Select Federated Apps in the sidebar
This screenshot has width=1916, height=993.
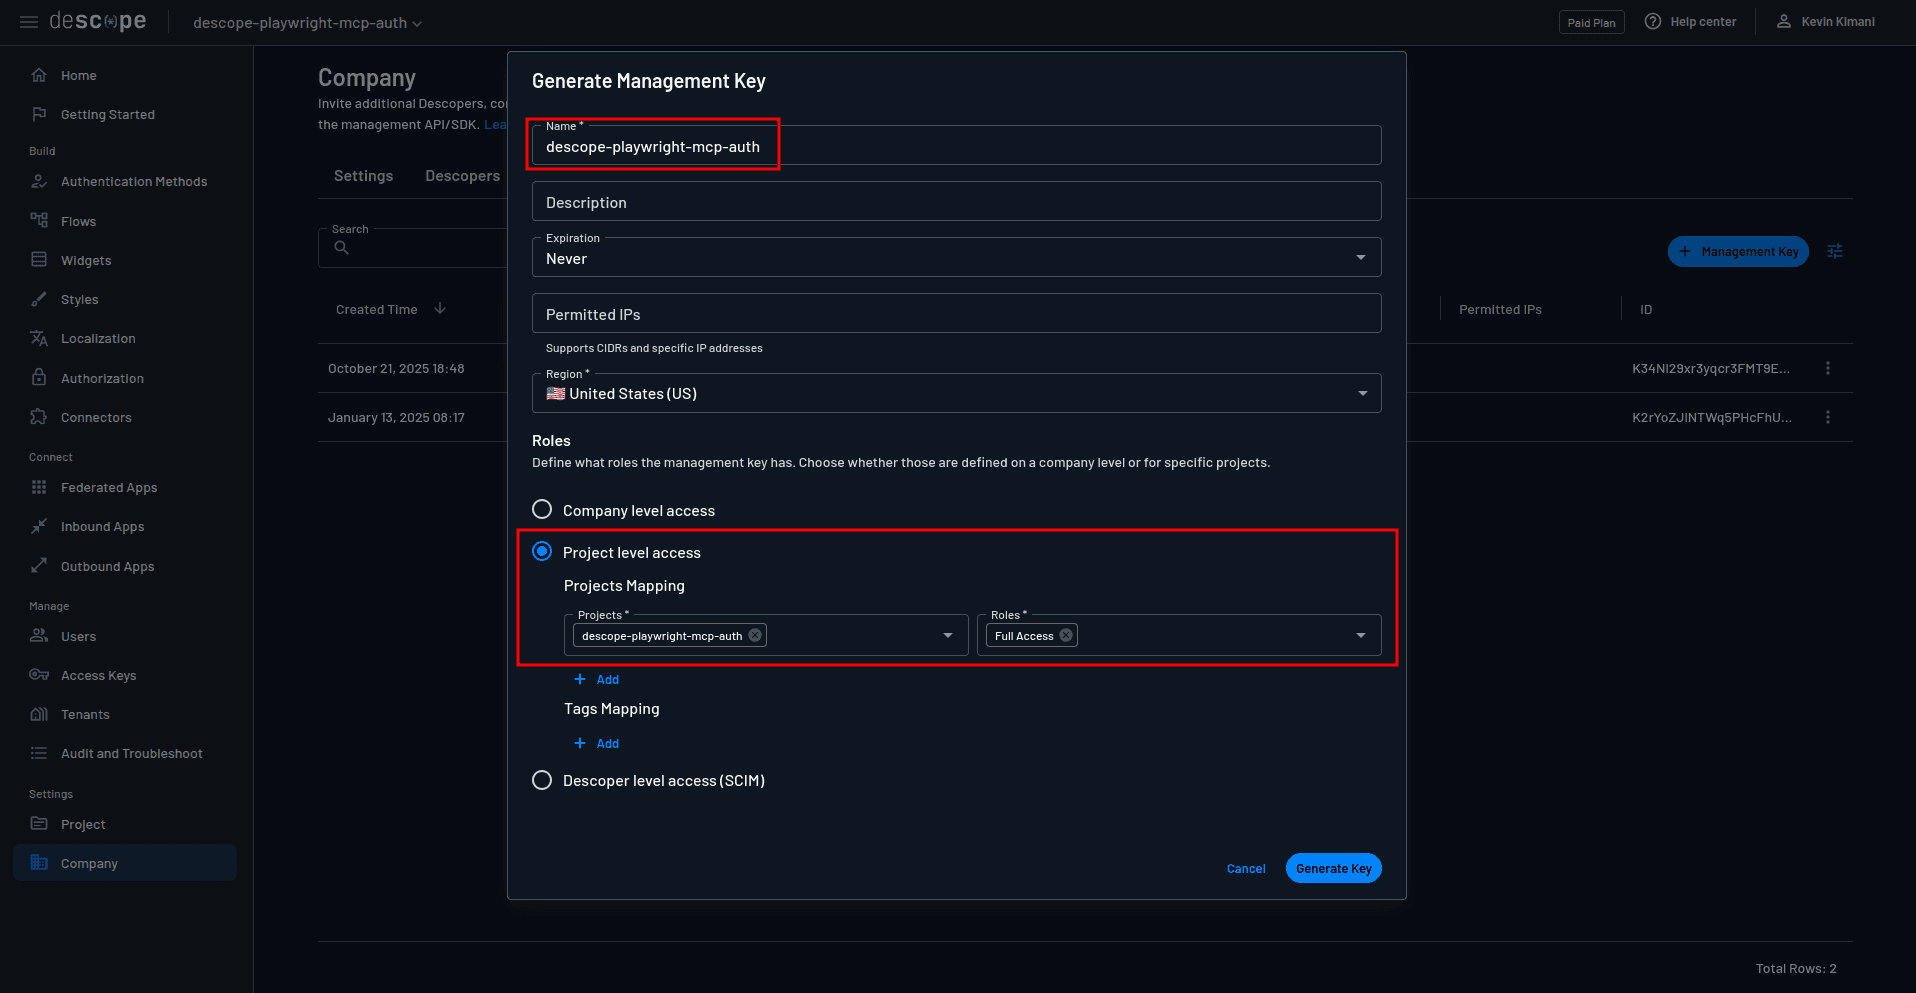(109, 487)
